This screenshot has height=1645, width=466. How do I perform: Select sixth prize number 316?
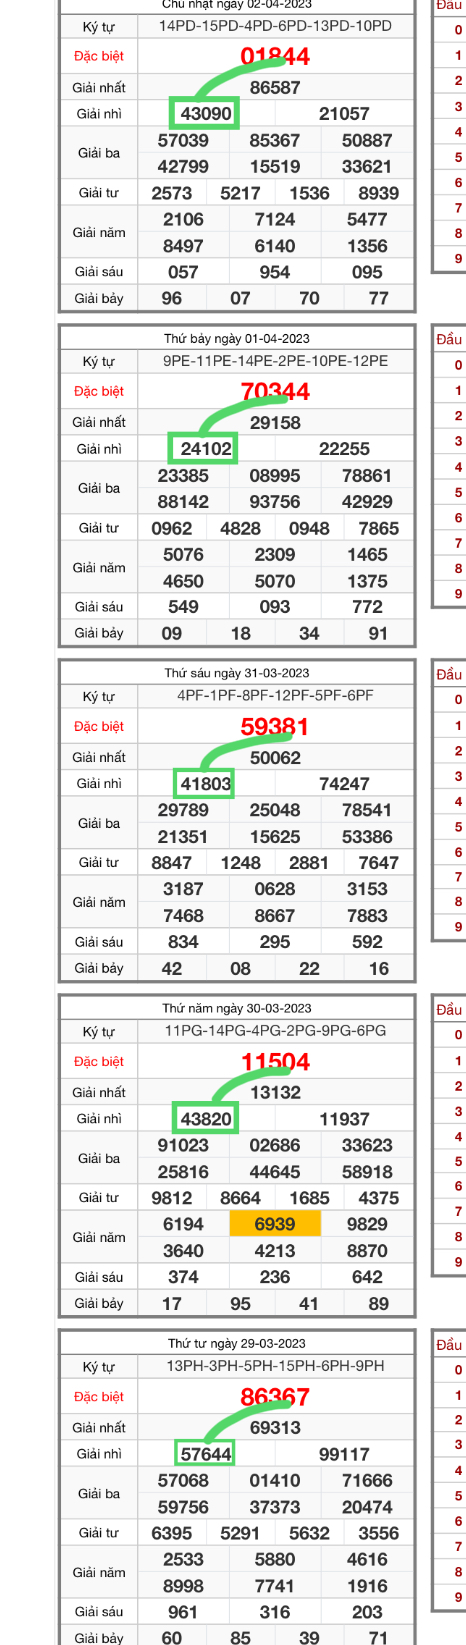click(x=275, y=1612)
